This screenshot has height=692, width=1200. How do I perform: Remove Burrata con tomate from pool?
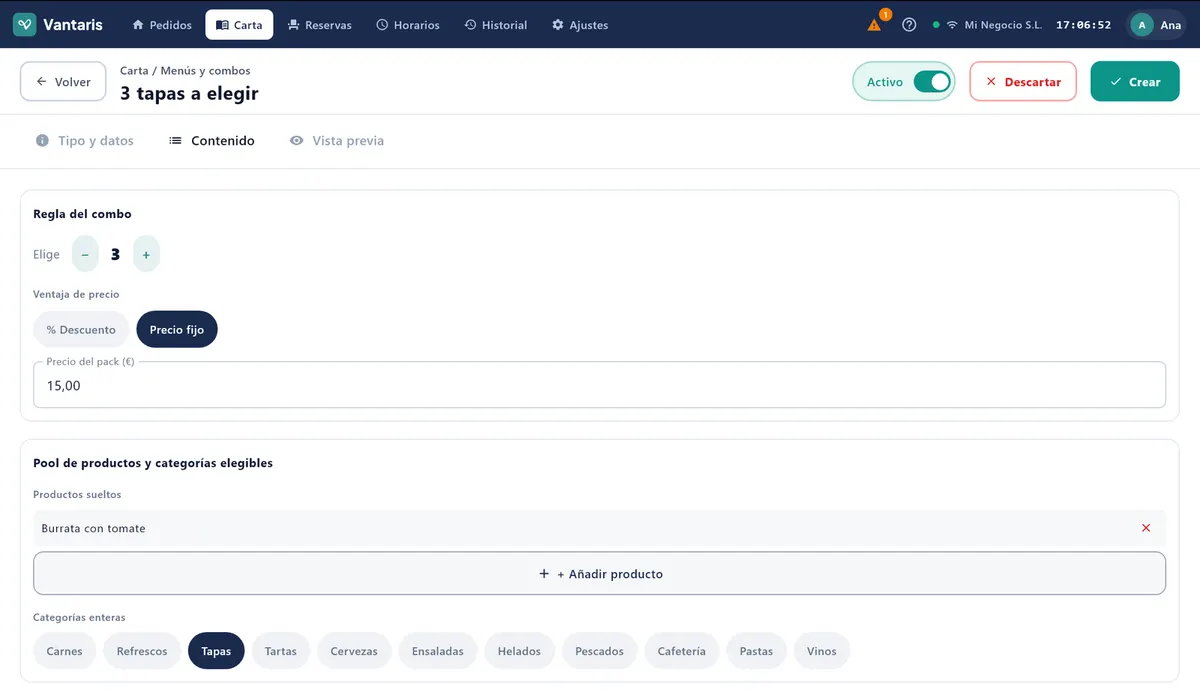pyautogui.click(x=1146, y=528)
